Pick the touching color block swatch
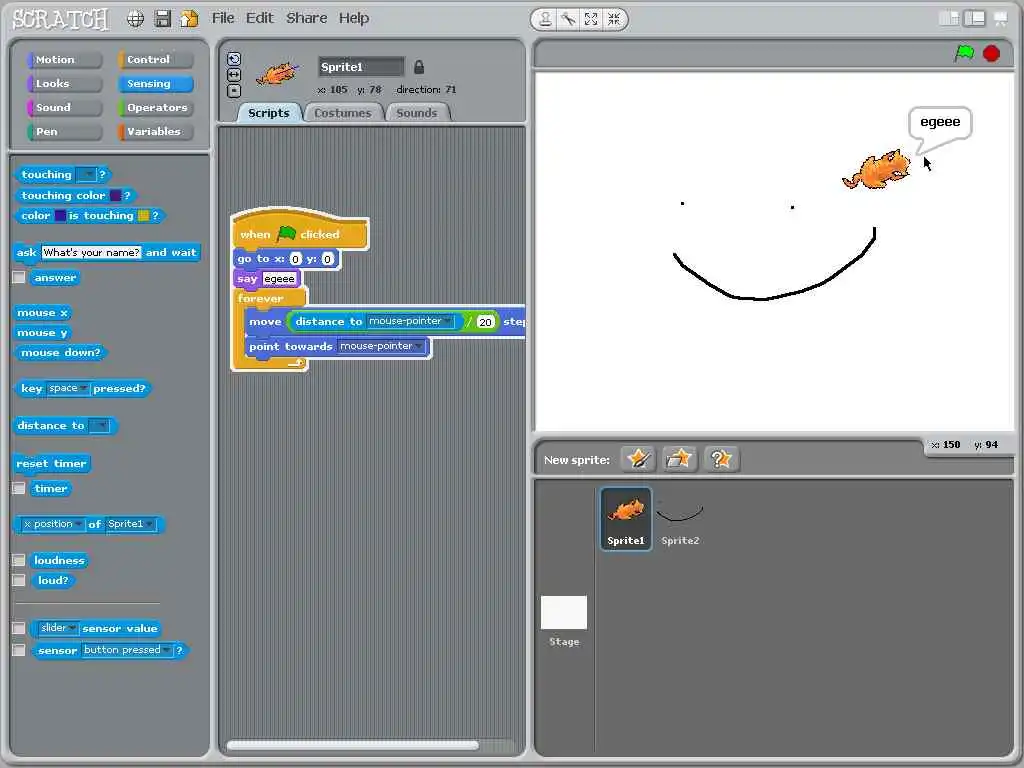The image size is (1024, 768). (116, 195)
